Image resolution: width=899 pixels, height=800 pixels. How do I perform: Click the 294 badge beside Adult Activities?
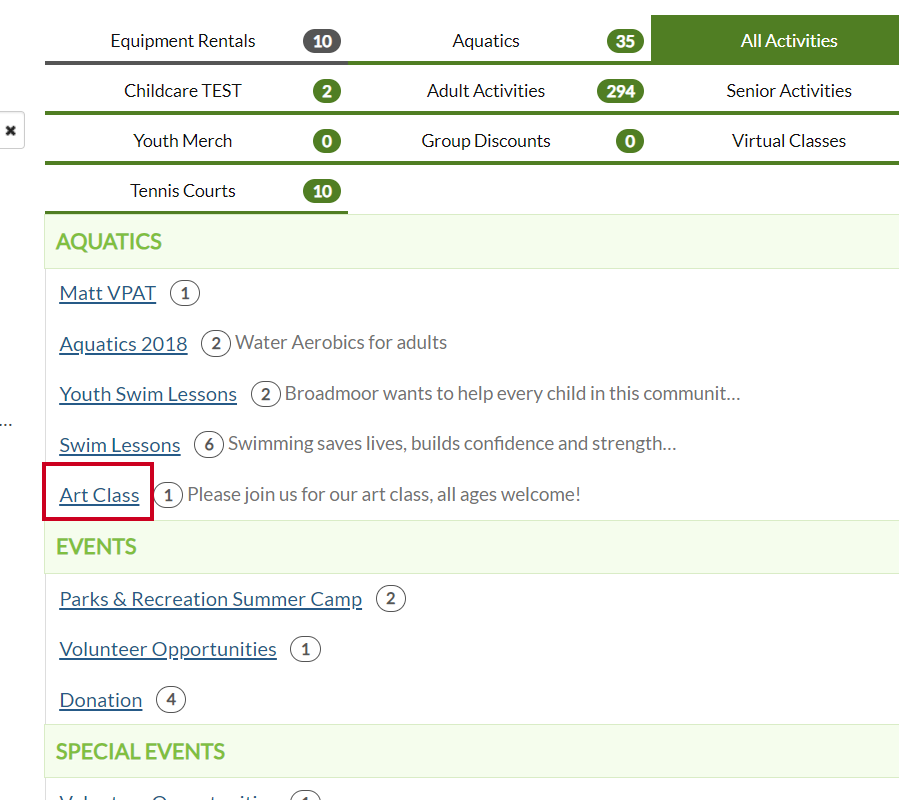pos(620,91)
